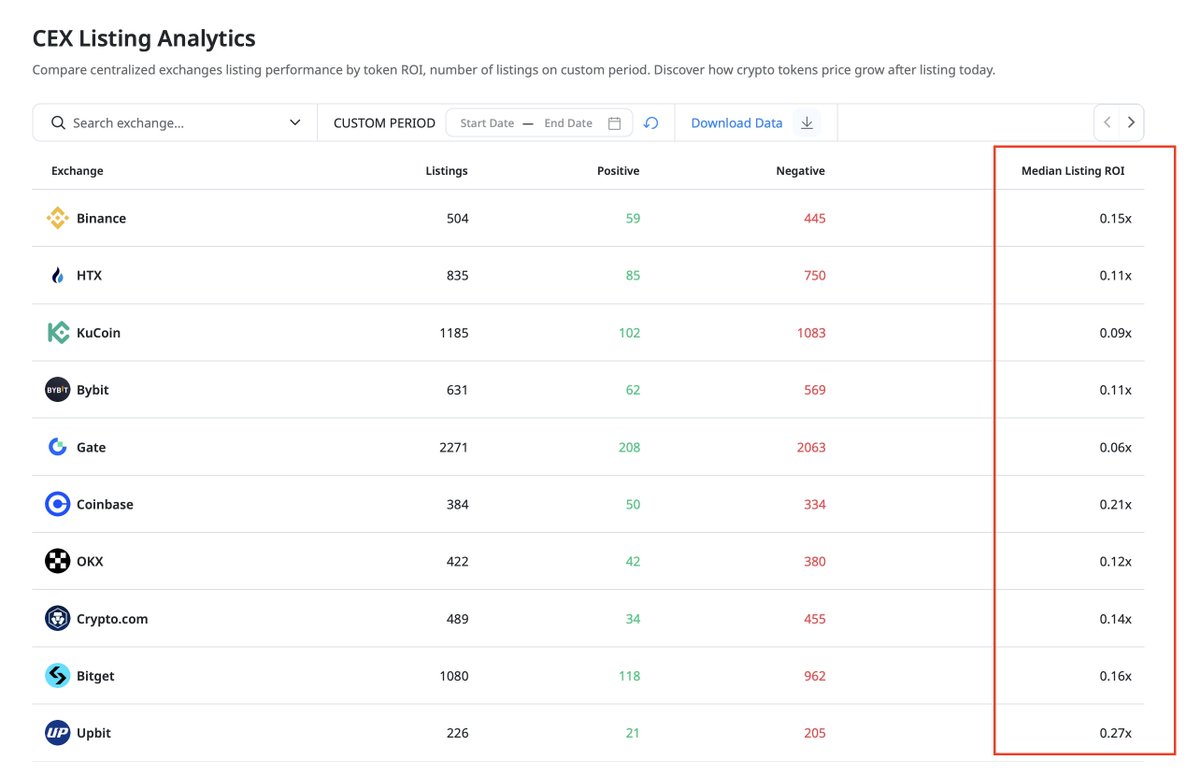This screenshot has width=1200, height=775.
Task: Click the OKX checkered logo
Action: [x=58, y=561]
